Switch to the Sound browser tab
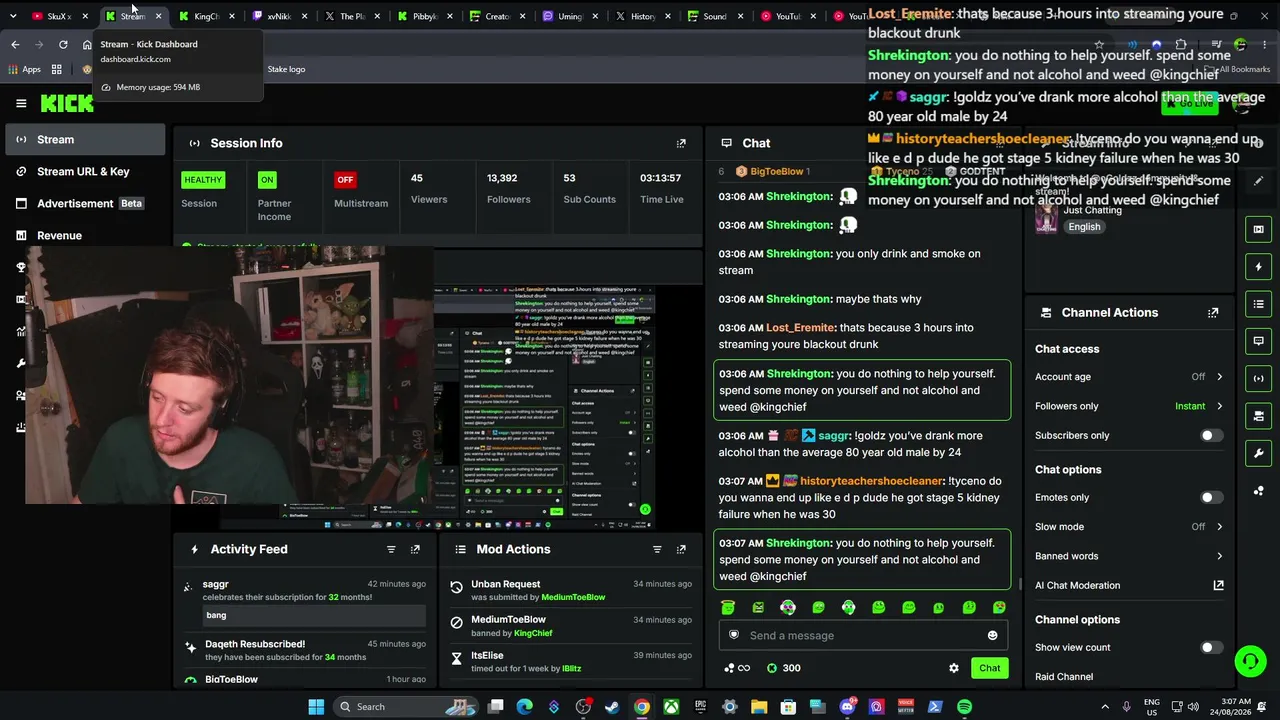Viewport: 1280px width, 720px height. coord(715,16)
